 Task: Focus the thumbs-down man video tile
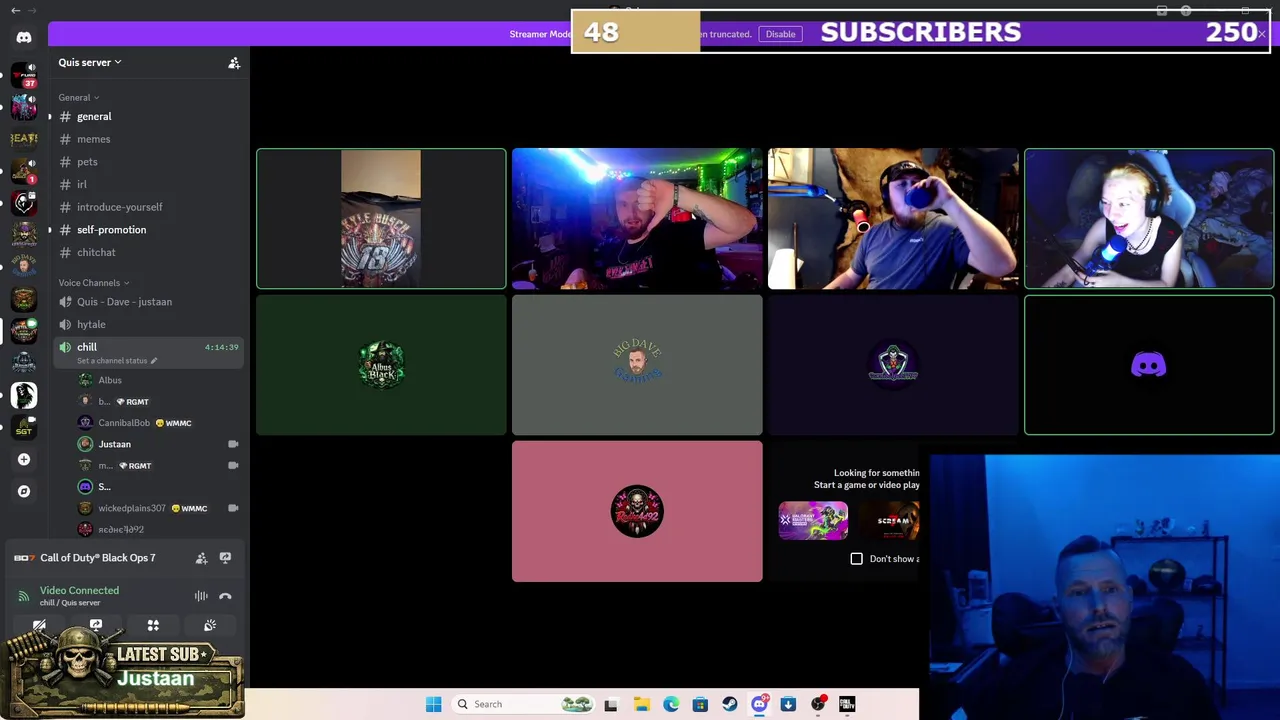tap(637, 219)
